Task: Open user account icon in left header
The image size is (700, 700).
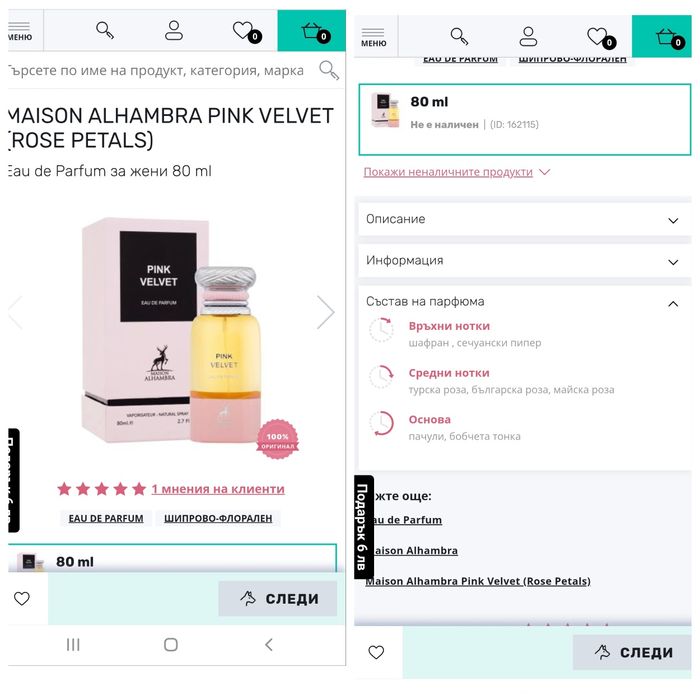Action: (x=174, y=30)
